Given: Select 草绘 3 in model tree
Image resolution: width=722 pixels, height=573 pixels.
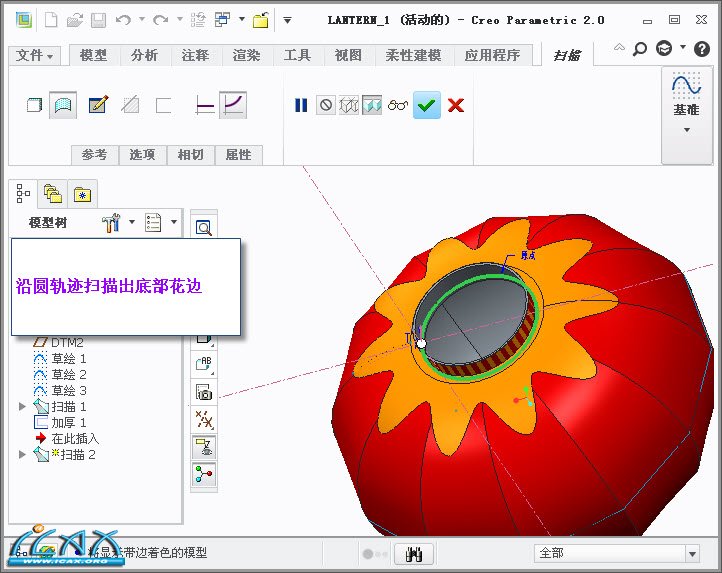Looking at the screenshot, I should point(60,391).
